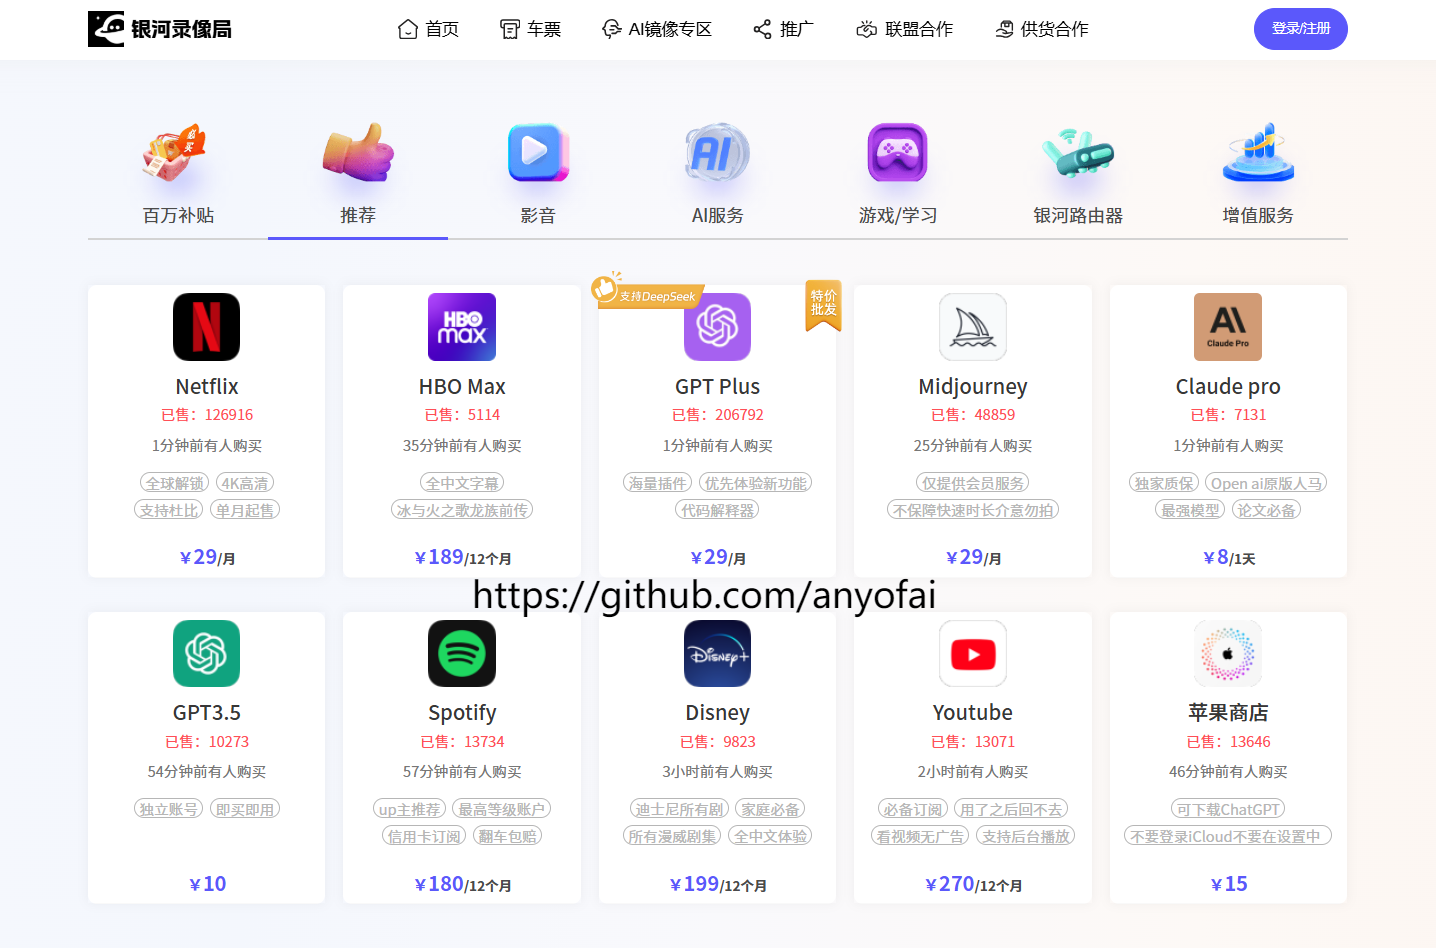Go to AI镜像专区 section
Screen dimensions: 1436x948
(657, 29)
